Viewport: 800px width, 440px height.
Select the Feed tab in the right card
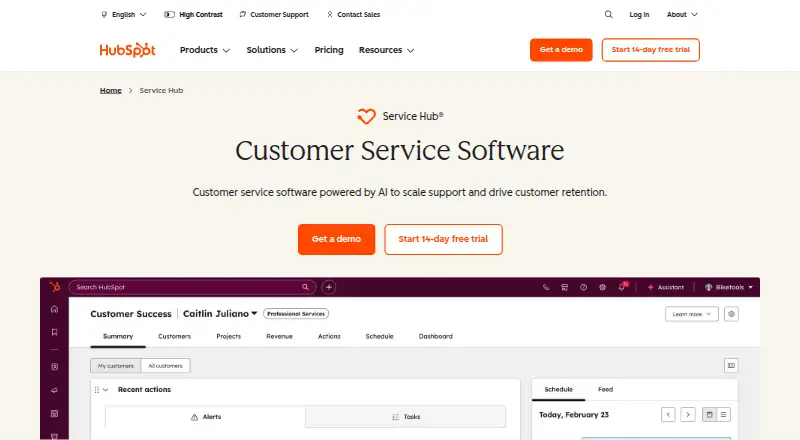pyautogui.click(x=606, y=389)
